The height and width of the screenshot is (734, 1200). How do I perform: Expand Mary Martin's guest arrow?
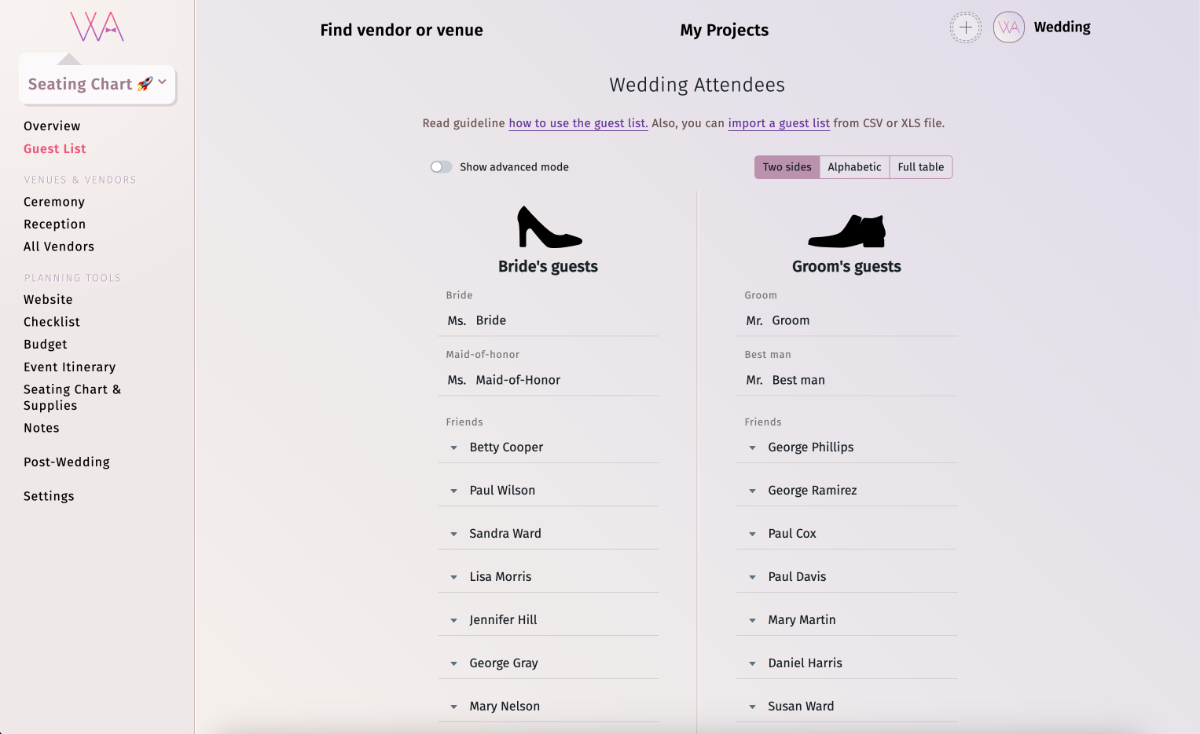752,621
